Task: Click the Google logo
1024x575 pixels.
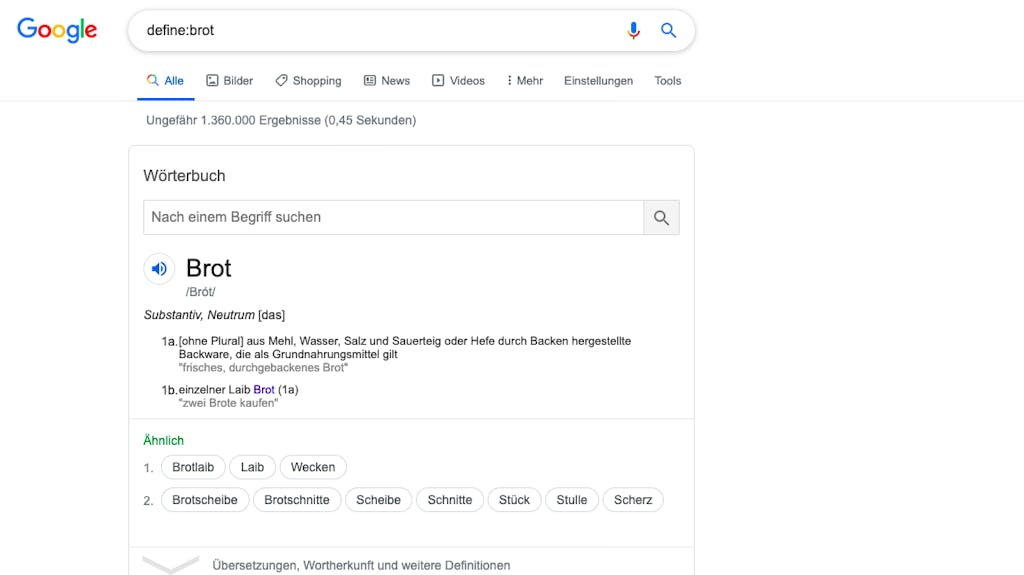Action: coord(57,30)
